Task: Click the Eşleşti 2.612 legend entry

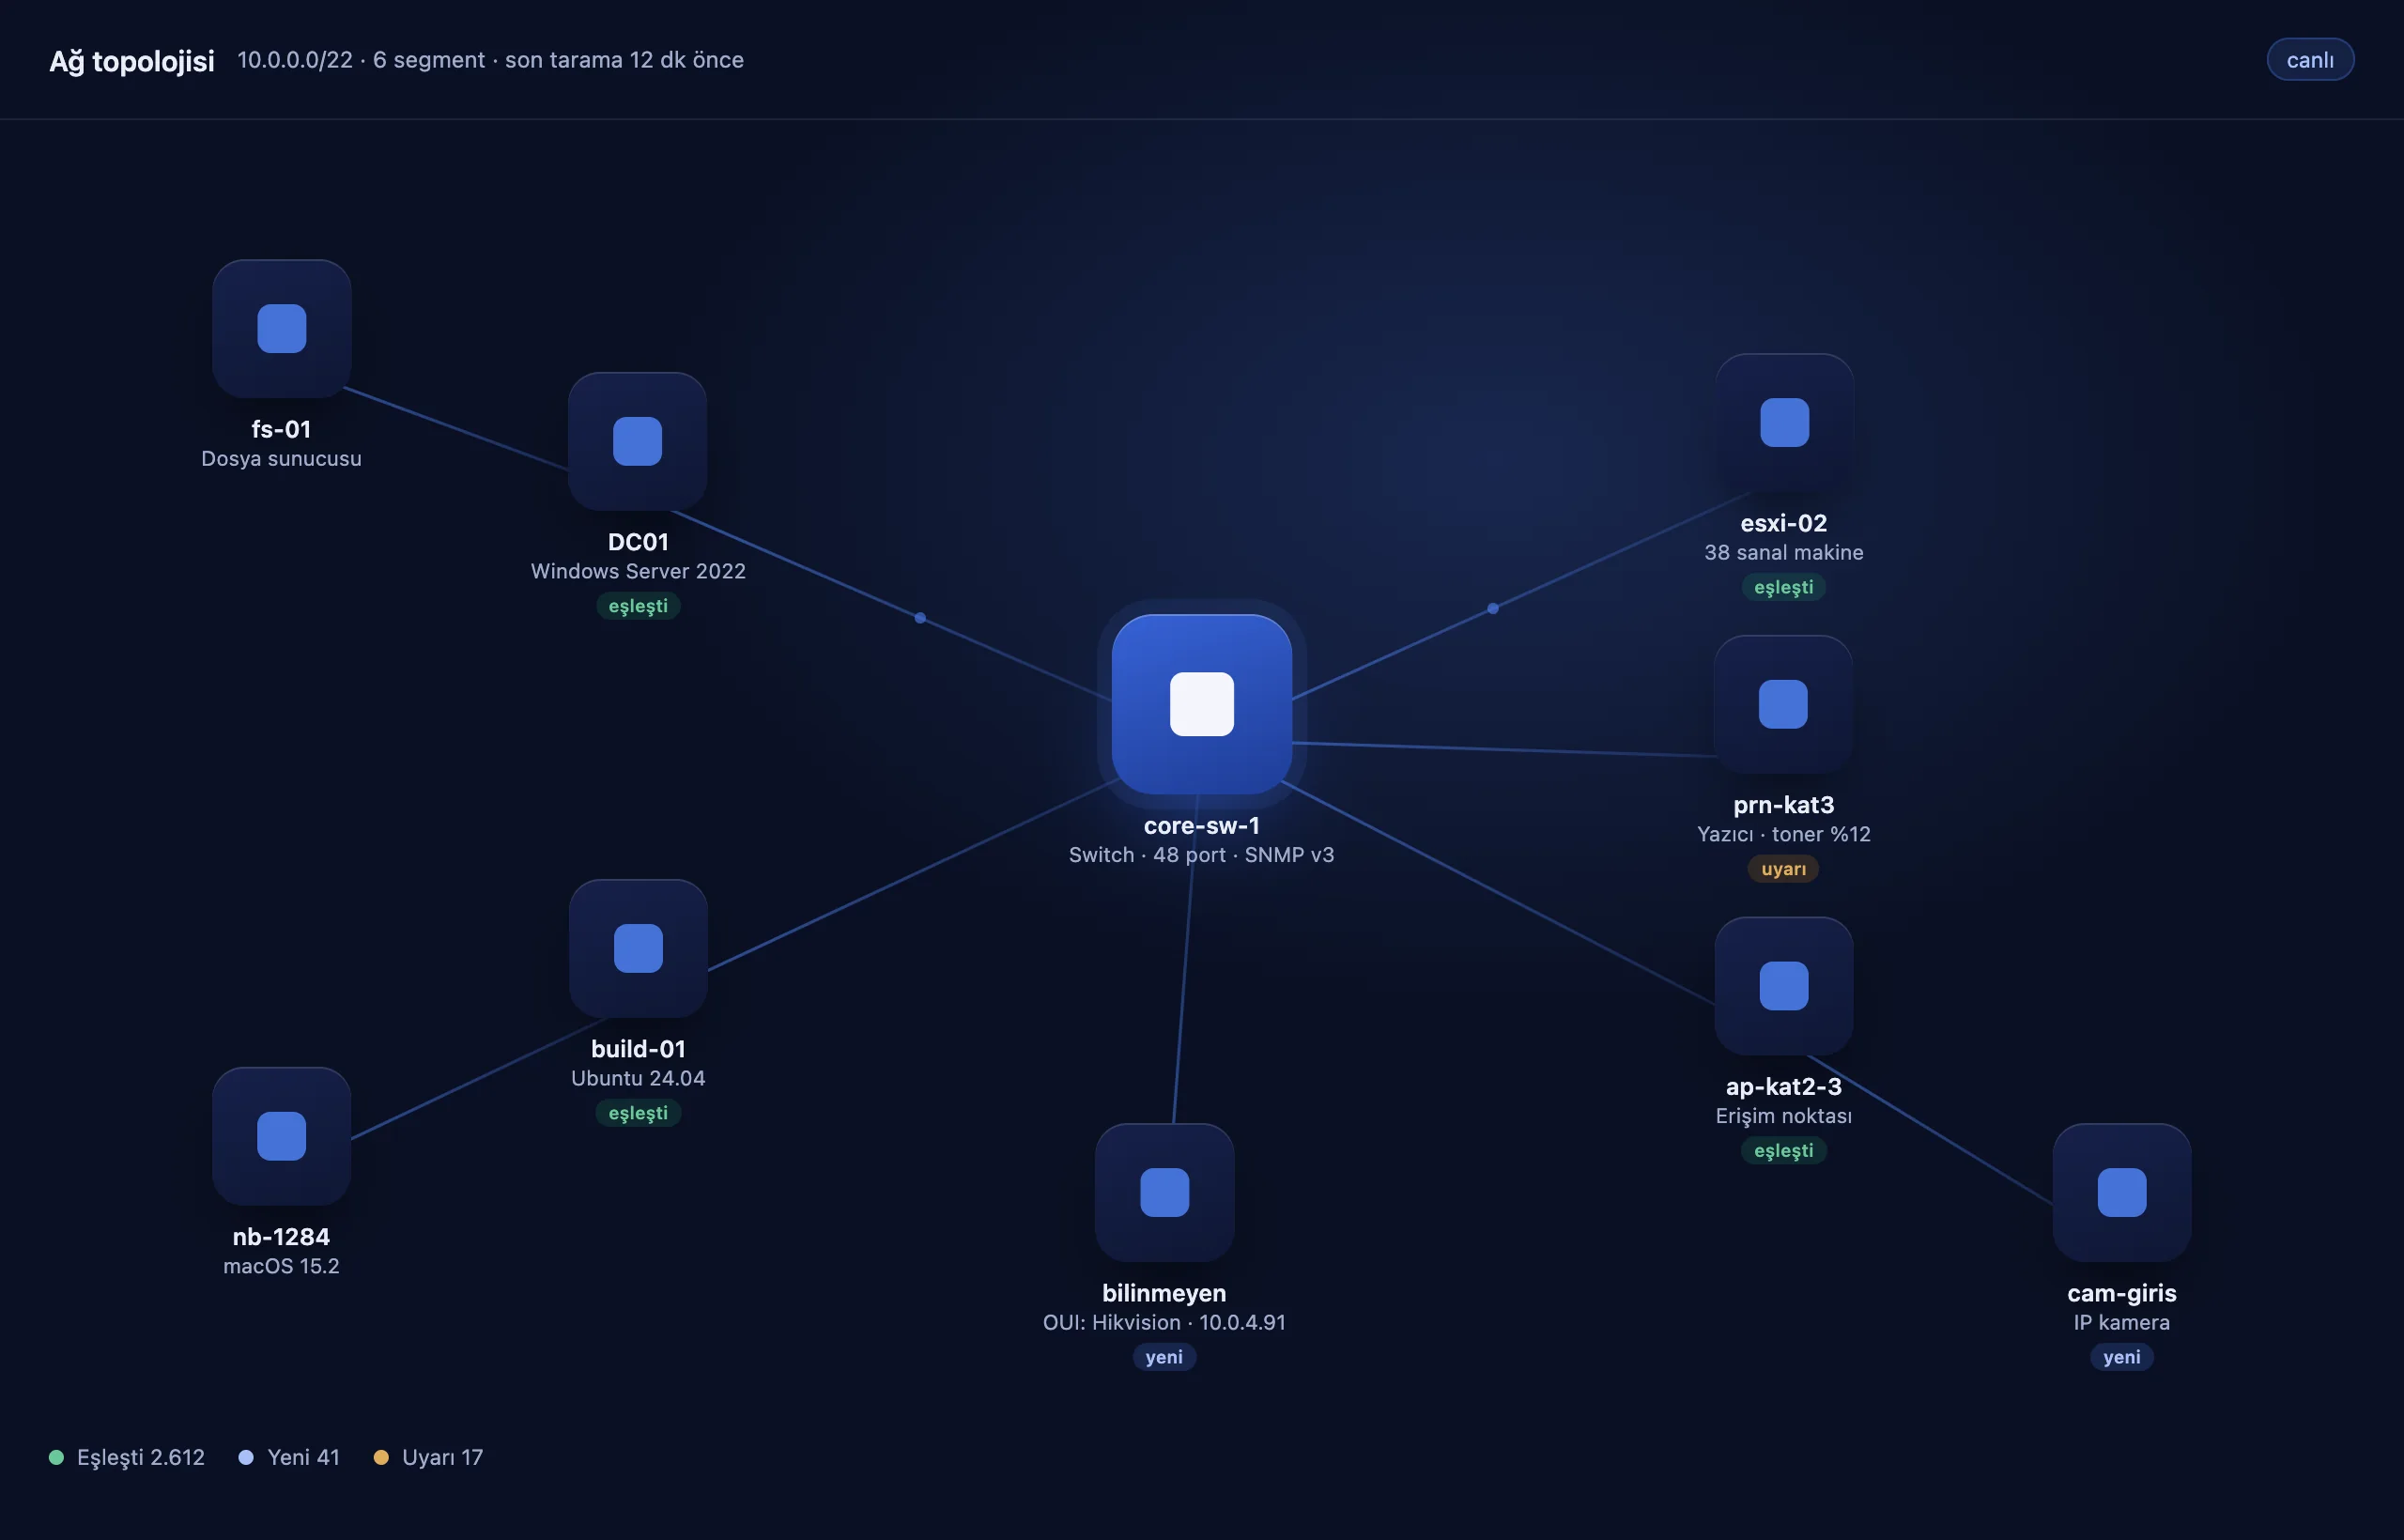Action: 127,1457
